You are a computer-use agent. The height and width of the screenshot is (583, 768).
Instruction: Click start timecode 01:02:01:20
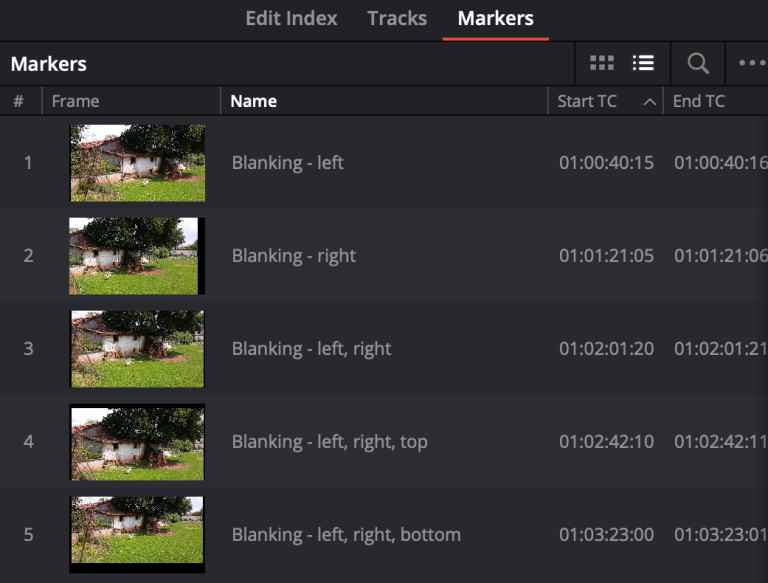[x=606, y=349]
